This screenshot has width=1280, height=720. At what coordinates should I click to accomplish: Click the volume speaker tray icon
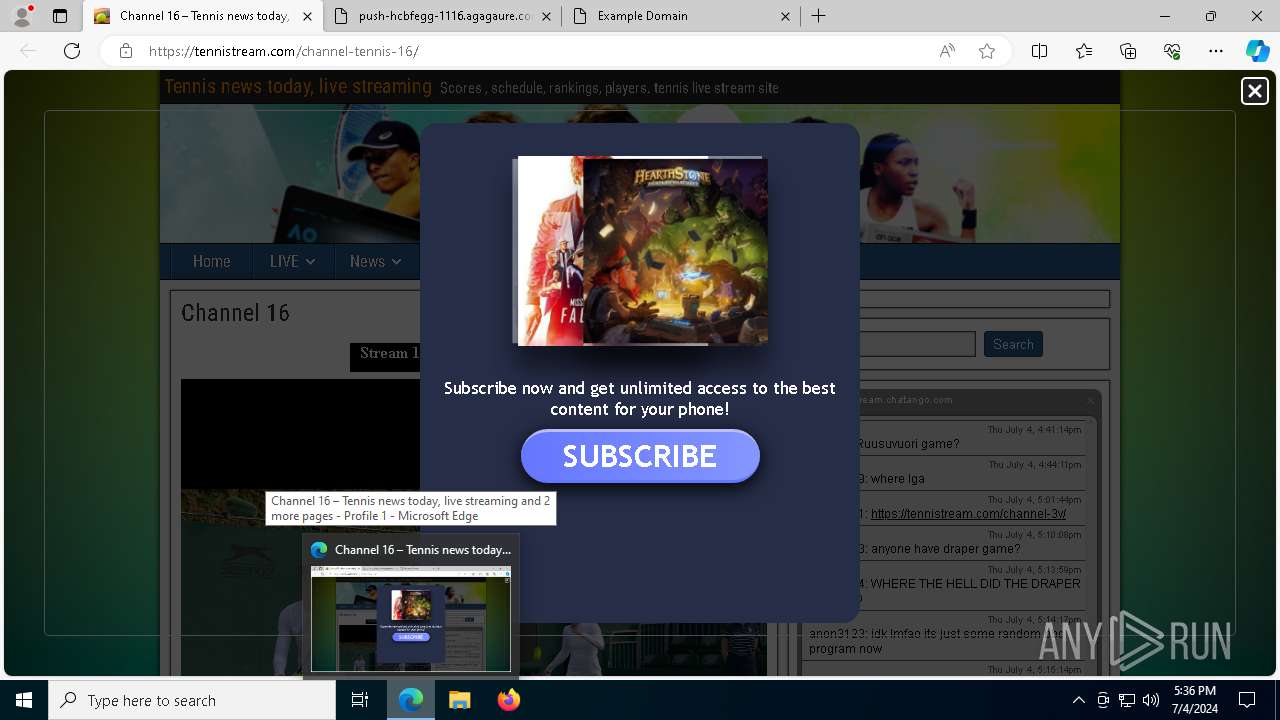pyautogui.click(x=1151, y=700)
